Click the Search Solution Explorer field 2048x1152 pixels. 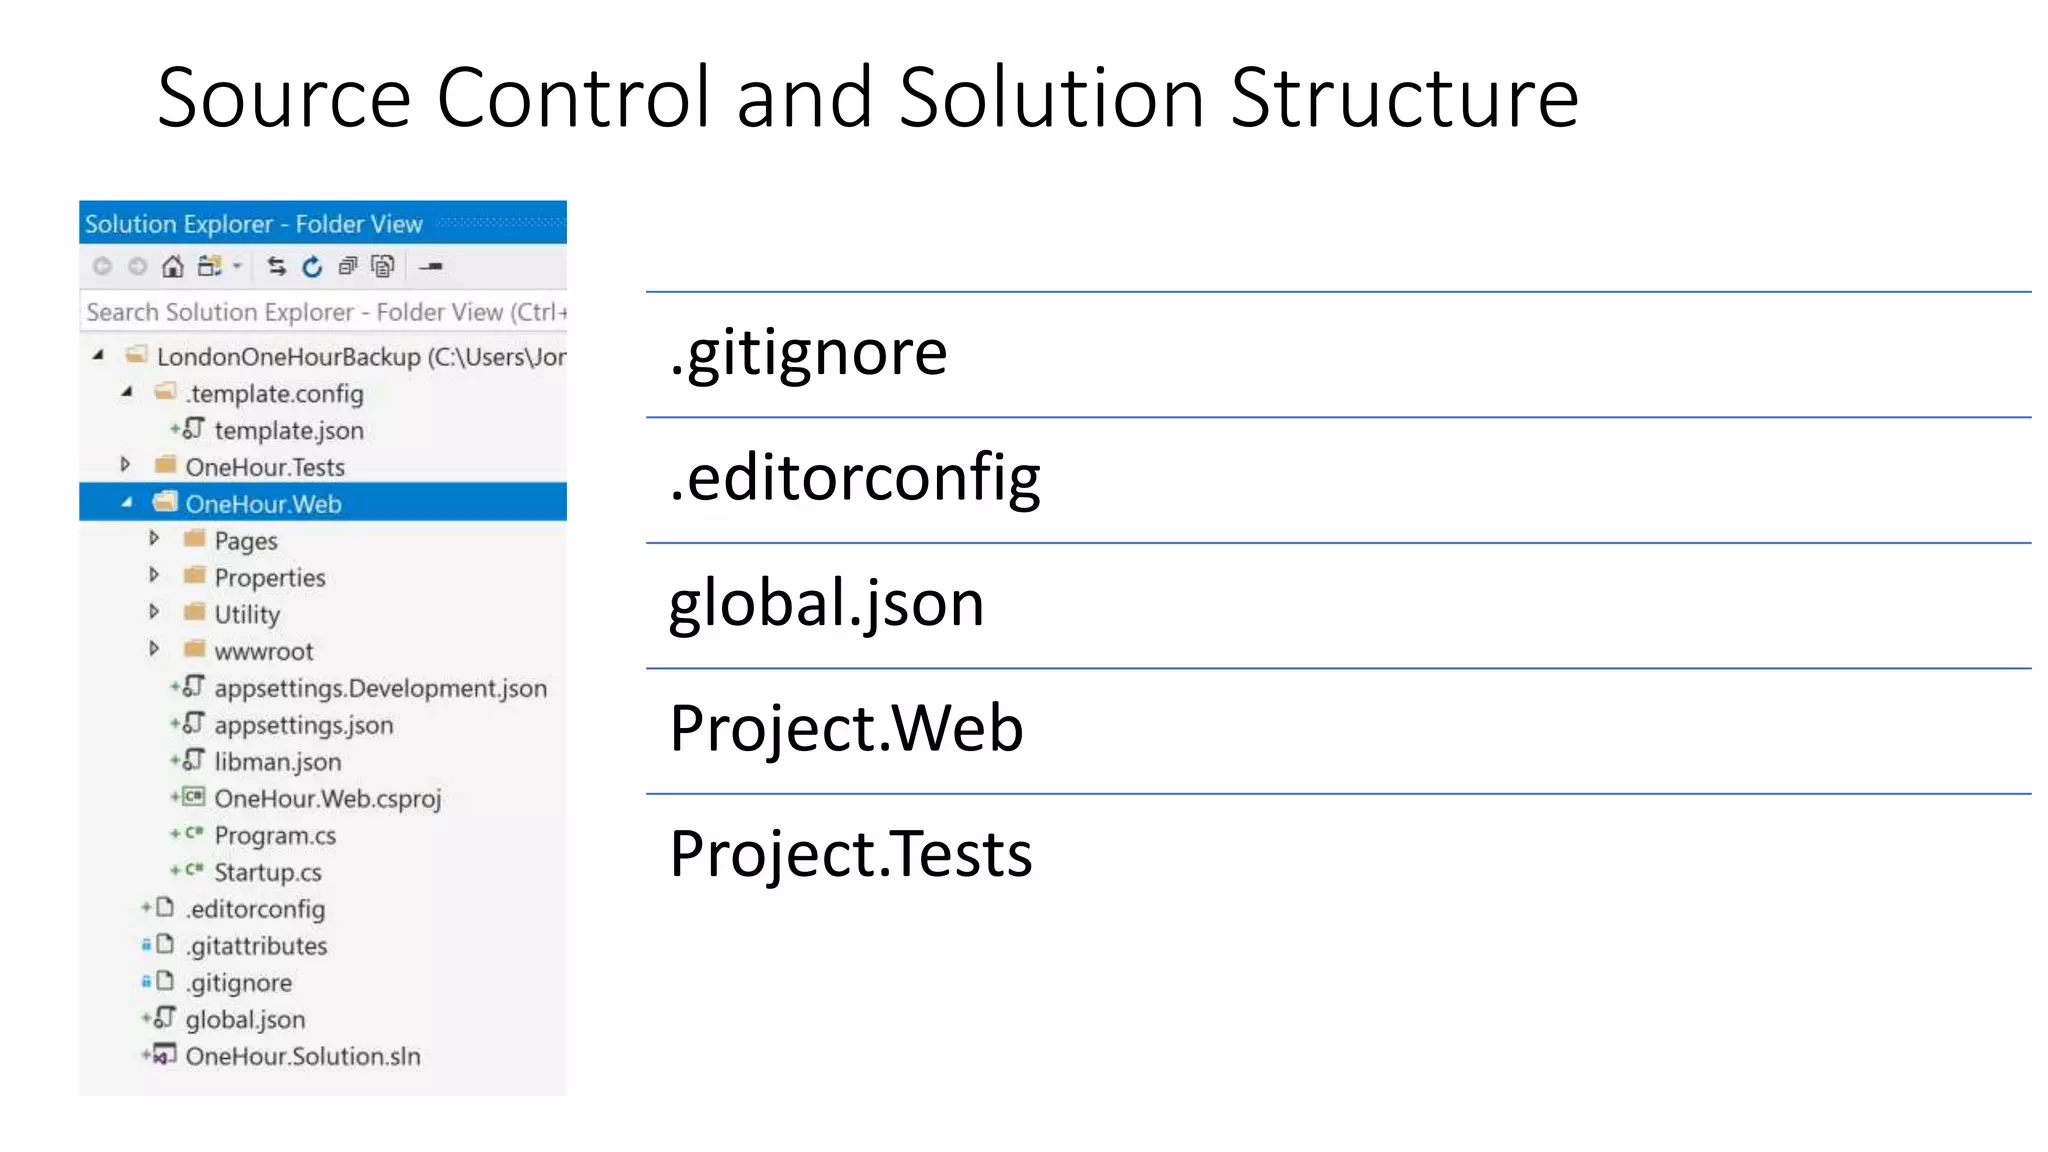[x=322, y=312]
